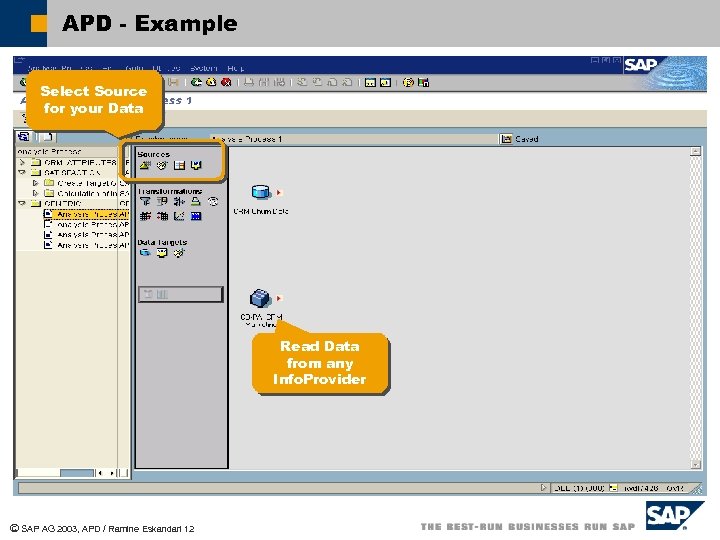720x540 pixels.
Task: Select the chart icon in Transformations' second row
Action: (179, 216)
